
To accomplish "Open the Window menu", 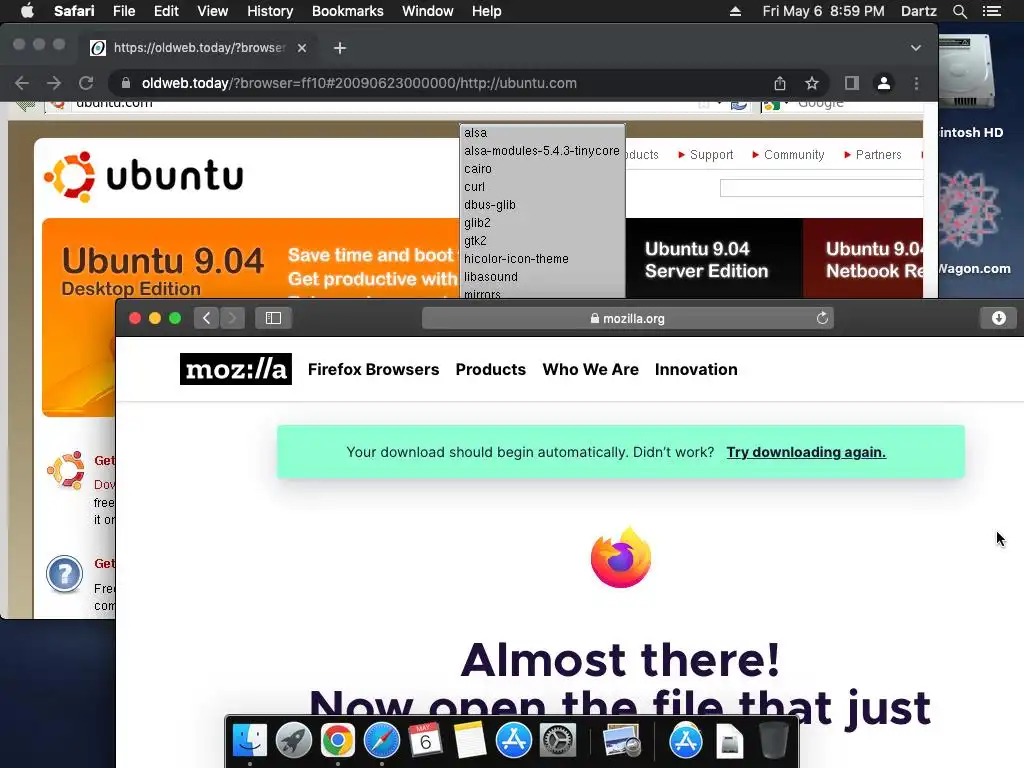I will click(x=427, y=11).
